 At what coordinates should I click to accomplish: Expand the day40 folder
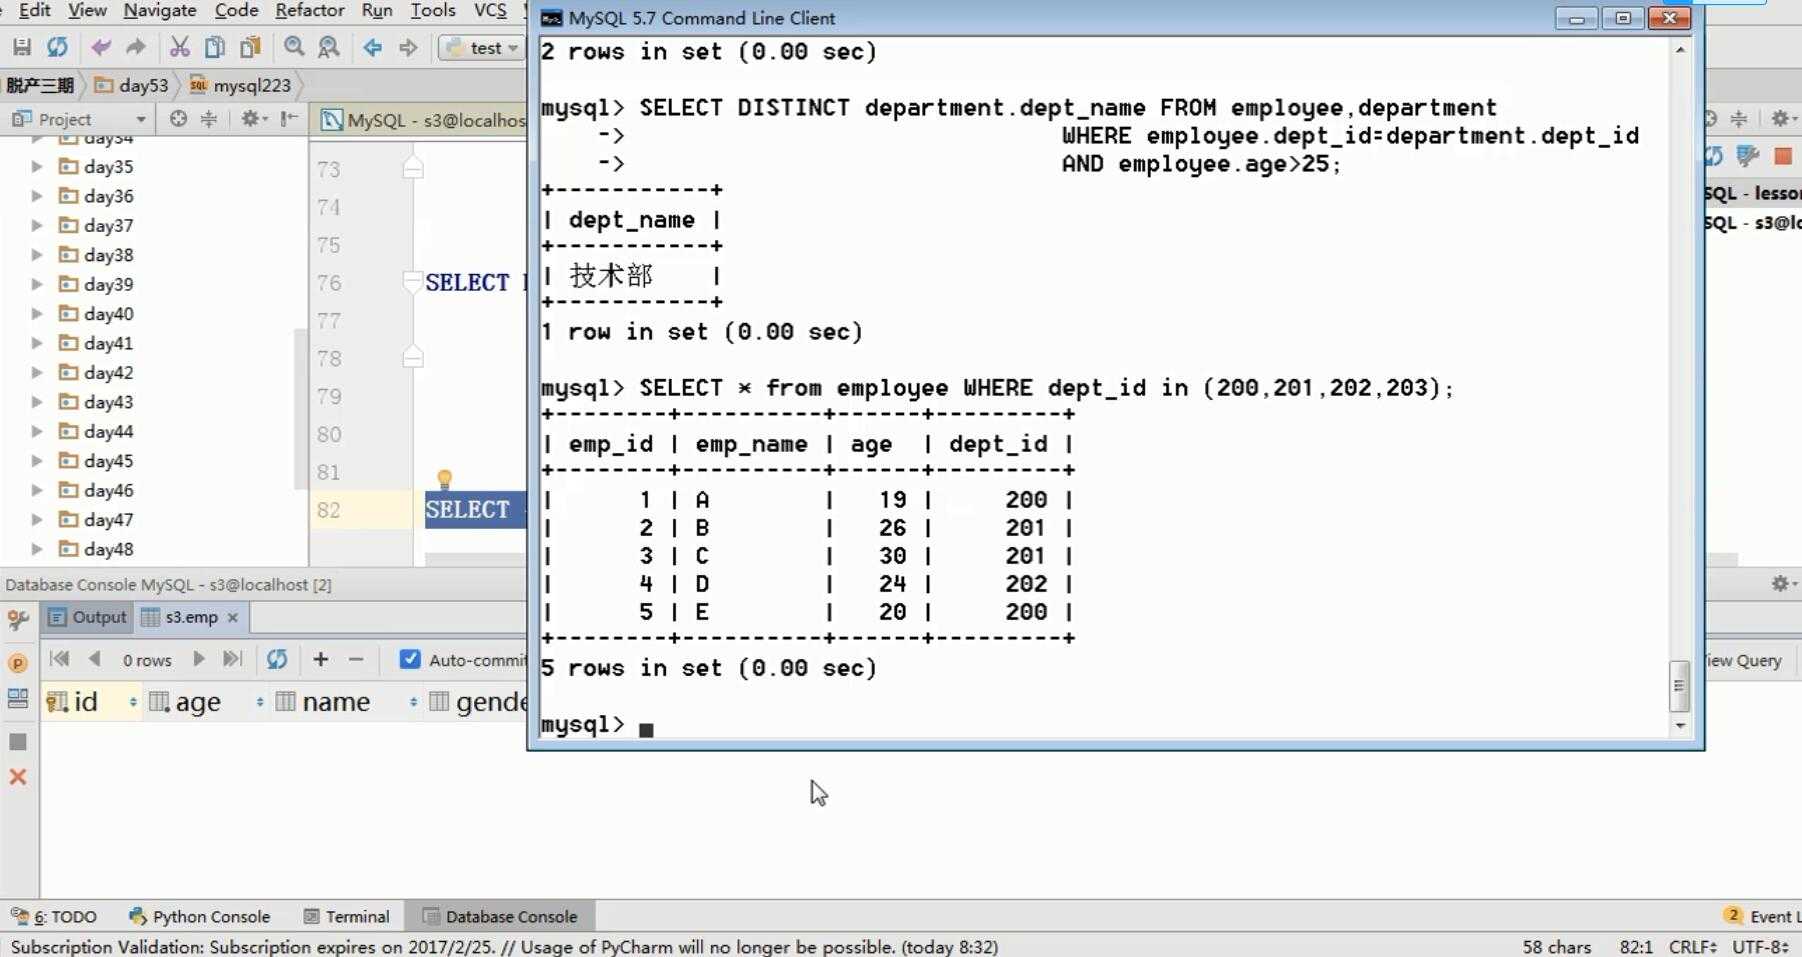[x=37, y=313]
